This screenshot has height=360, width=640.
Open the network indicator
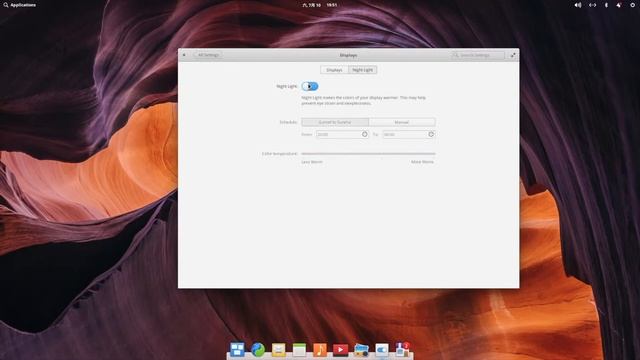pyautogui.click(x=592, y=5)
